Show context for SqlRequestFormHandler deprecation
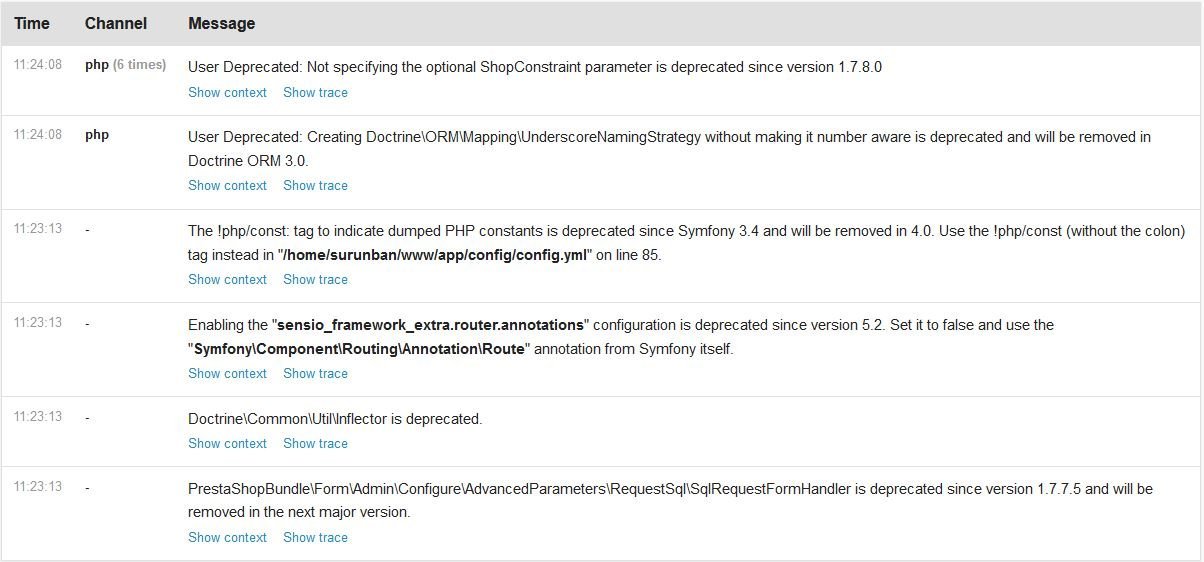The image size is (1204, 562). [227, 537]
